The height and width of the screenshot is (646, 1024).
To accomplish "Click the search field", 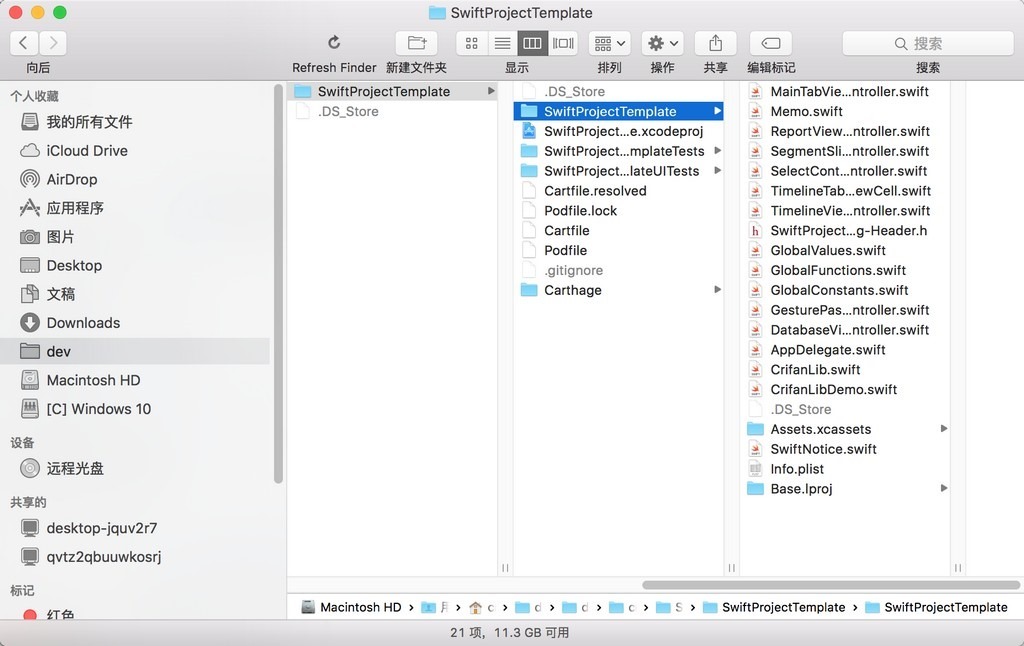I will [927, 43].
